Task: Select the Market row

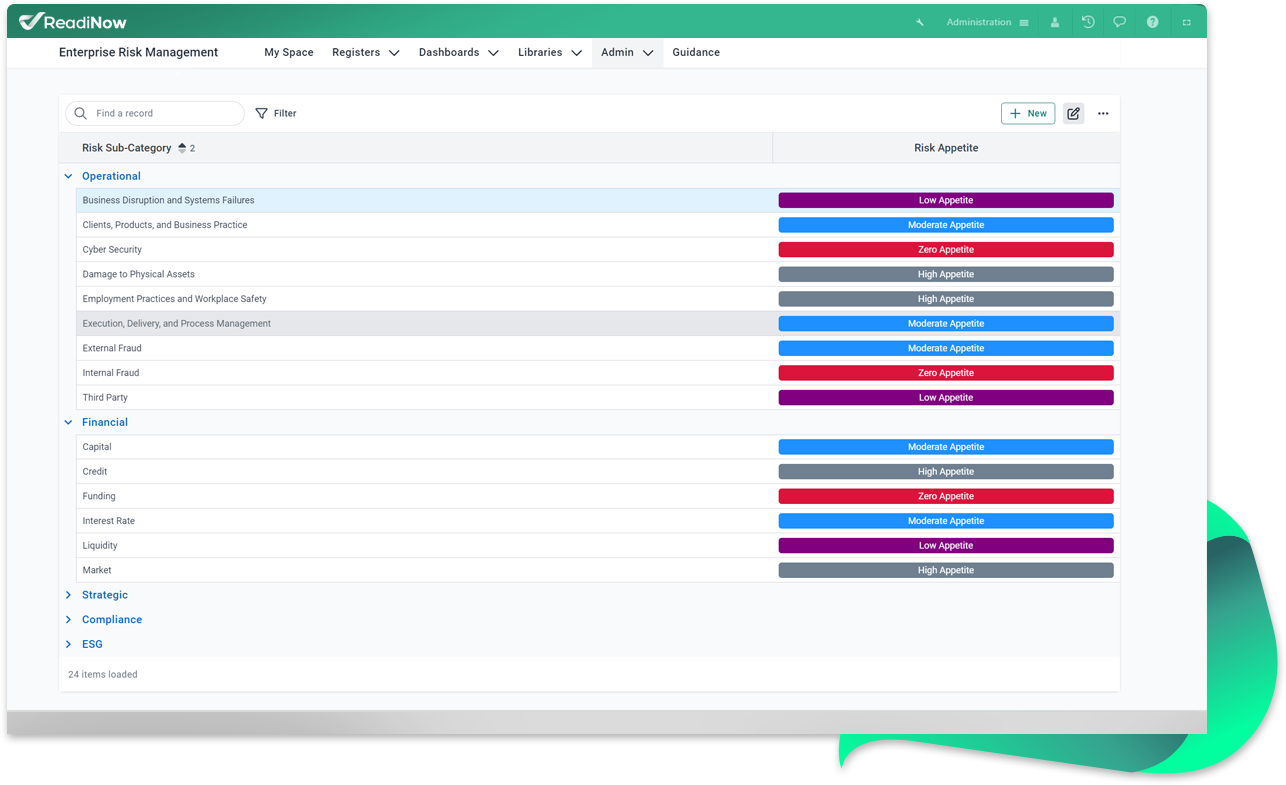Action: [598, 570]
